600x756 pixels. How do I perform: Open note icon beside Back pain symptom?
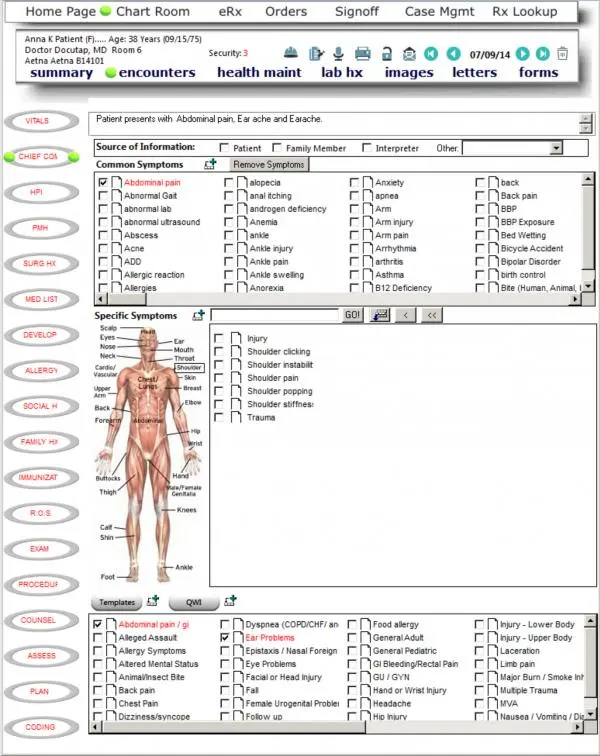pos(493,196)
